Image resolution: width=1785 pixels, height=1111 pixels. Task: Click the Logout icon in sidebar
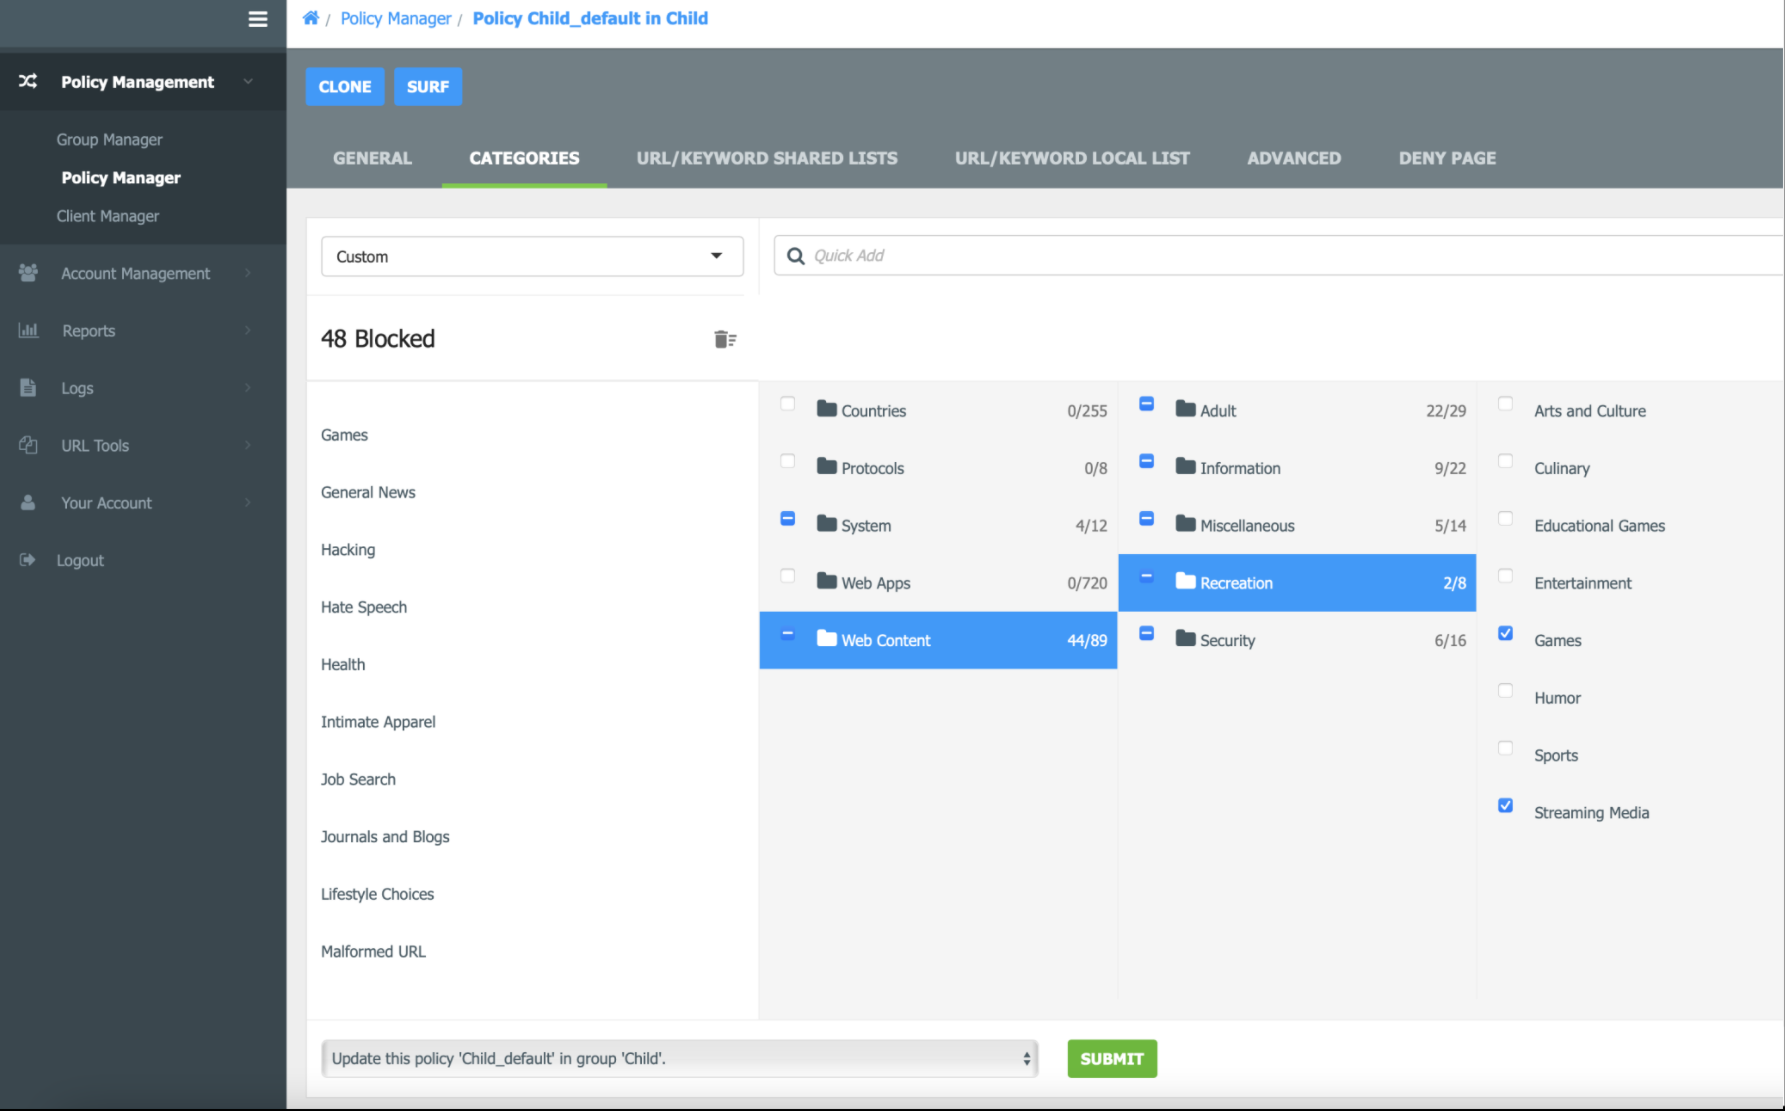[28, 560]
